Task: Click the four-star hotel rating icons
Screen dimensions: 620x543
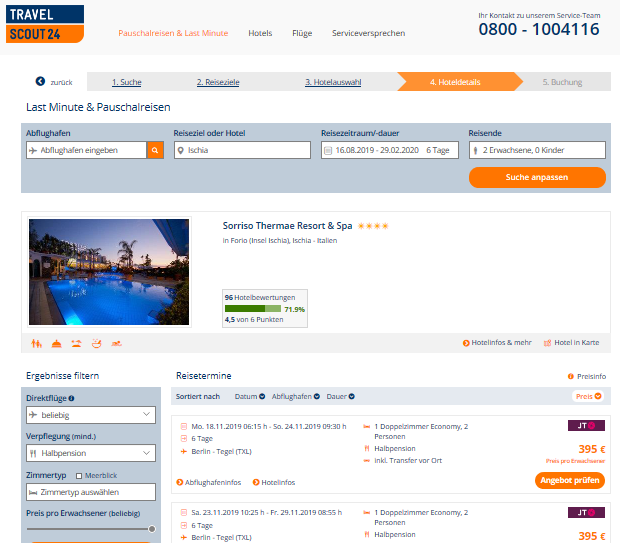Action: (373, 226)
